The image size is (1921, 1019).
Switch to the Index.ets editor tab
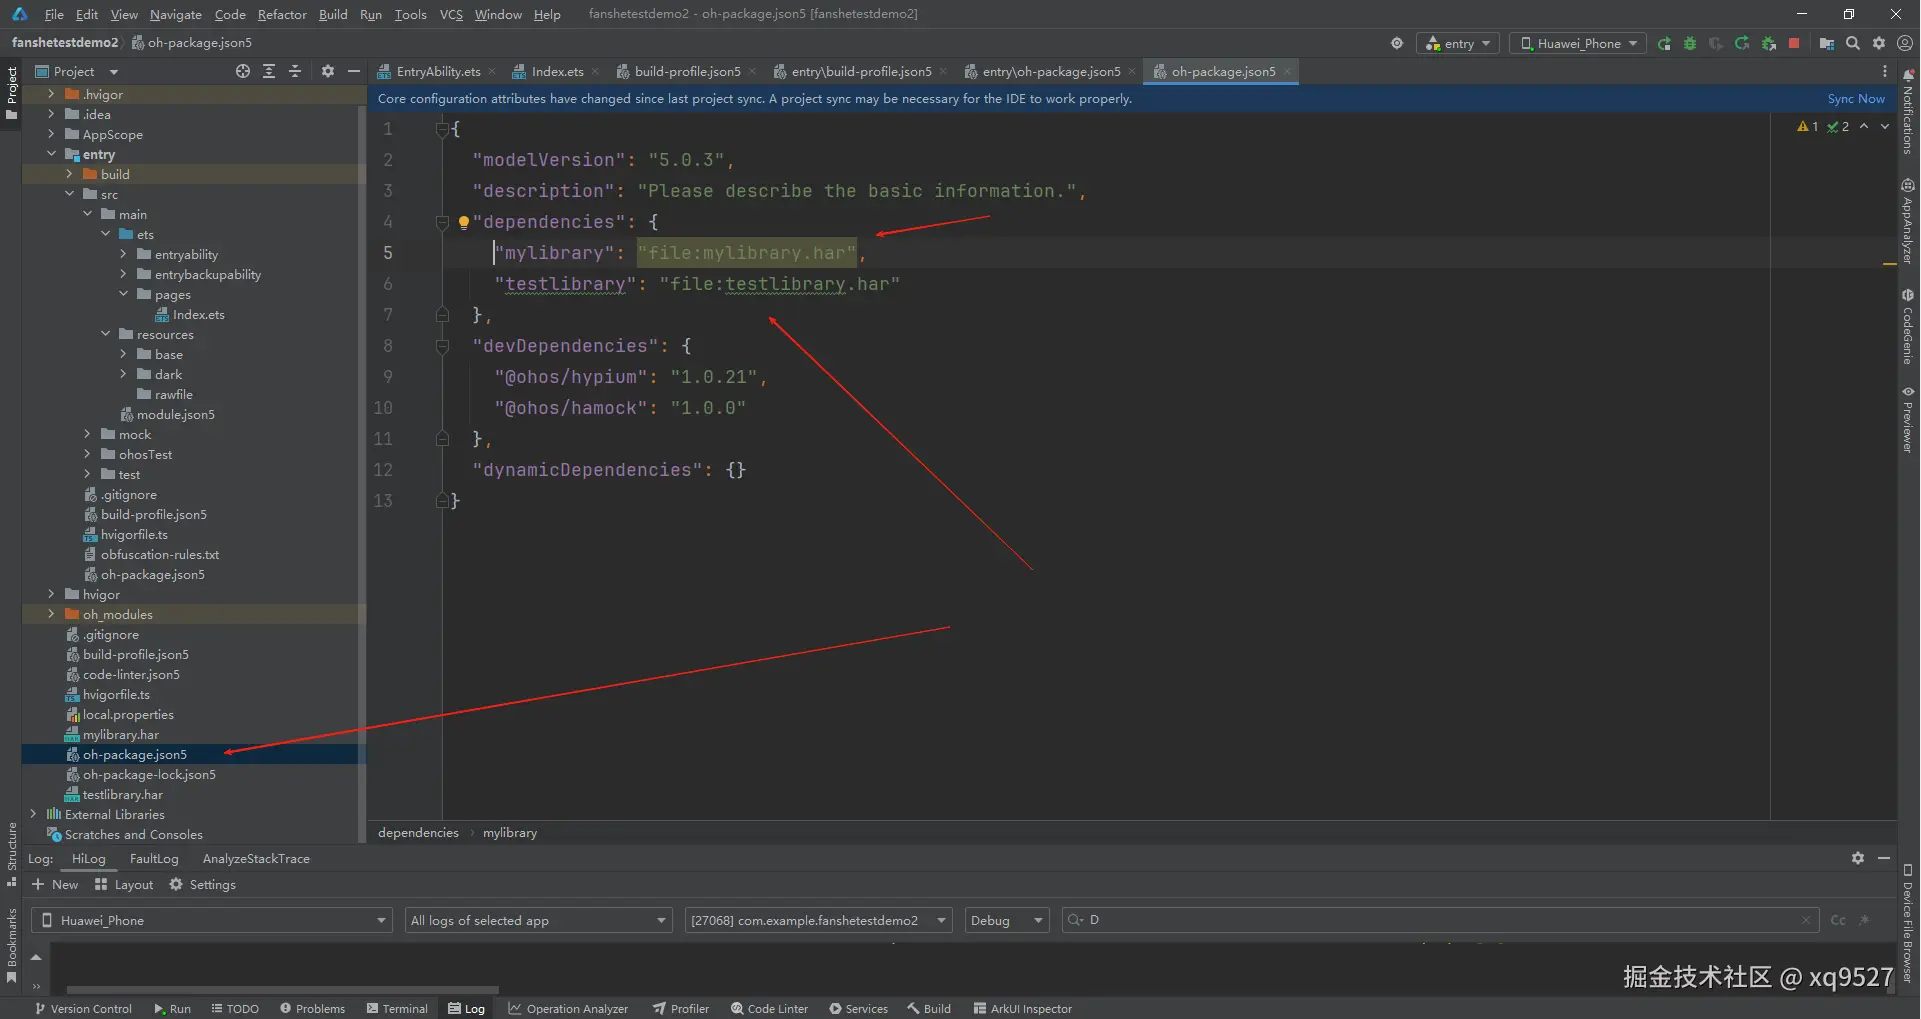[x=556, y=71]
